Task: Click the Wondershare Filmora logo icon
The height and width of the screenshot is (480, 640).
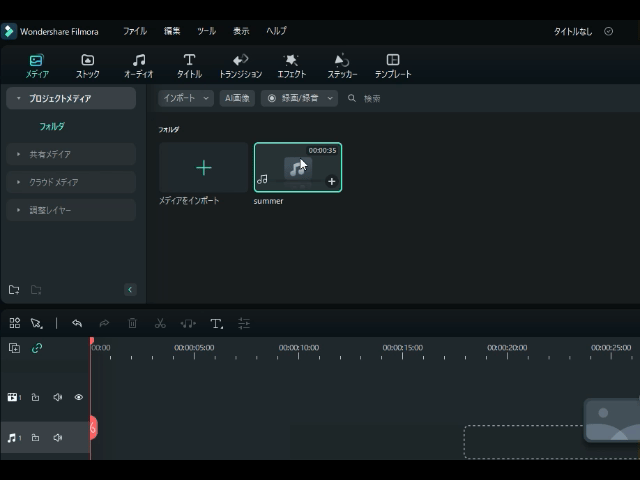Action: click(x=9, y=31)
